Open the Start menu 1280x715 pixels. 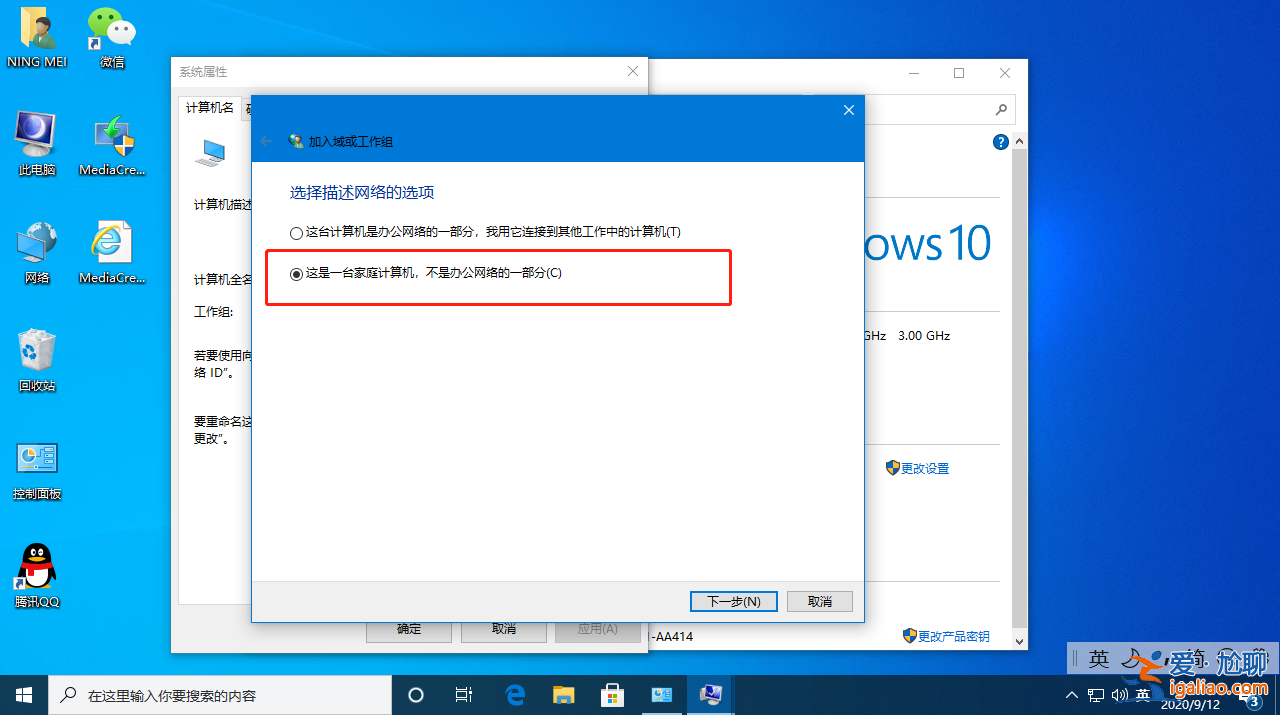(x=23, y=694)
